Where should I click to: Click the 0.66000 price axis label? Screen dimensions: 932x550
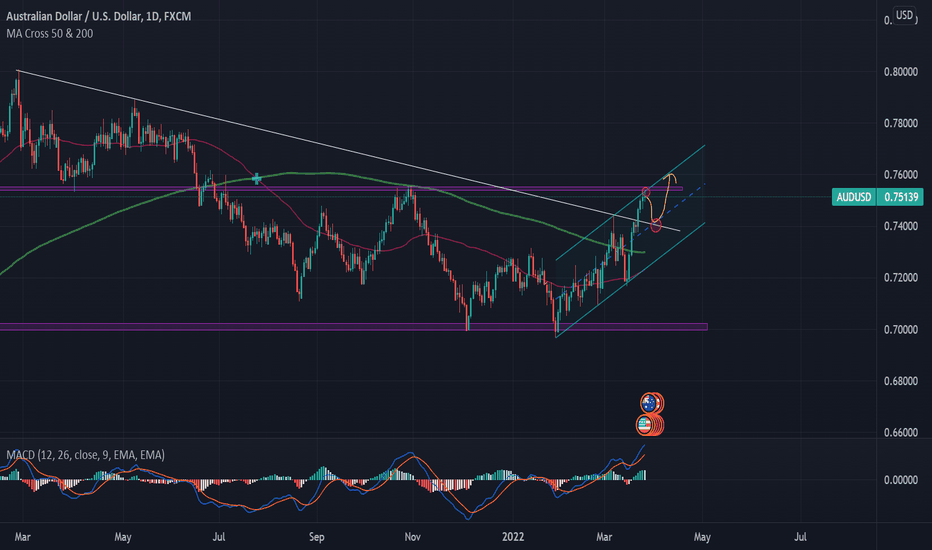[x=900, y=432]
